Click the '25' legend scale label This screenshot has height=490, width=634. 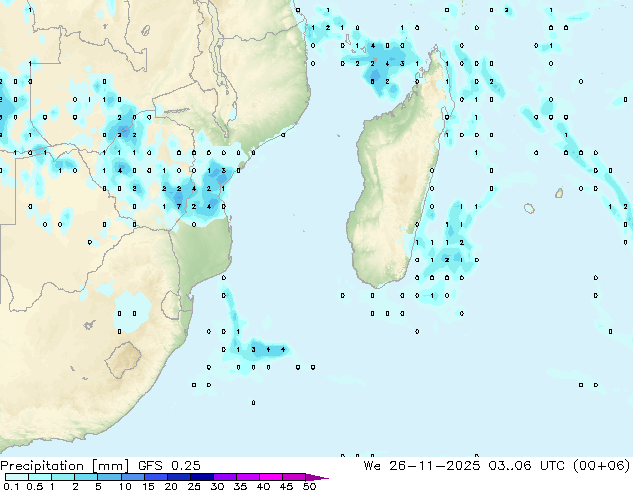point(194,486)
